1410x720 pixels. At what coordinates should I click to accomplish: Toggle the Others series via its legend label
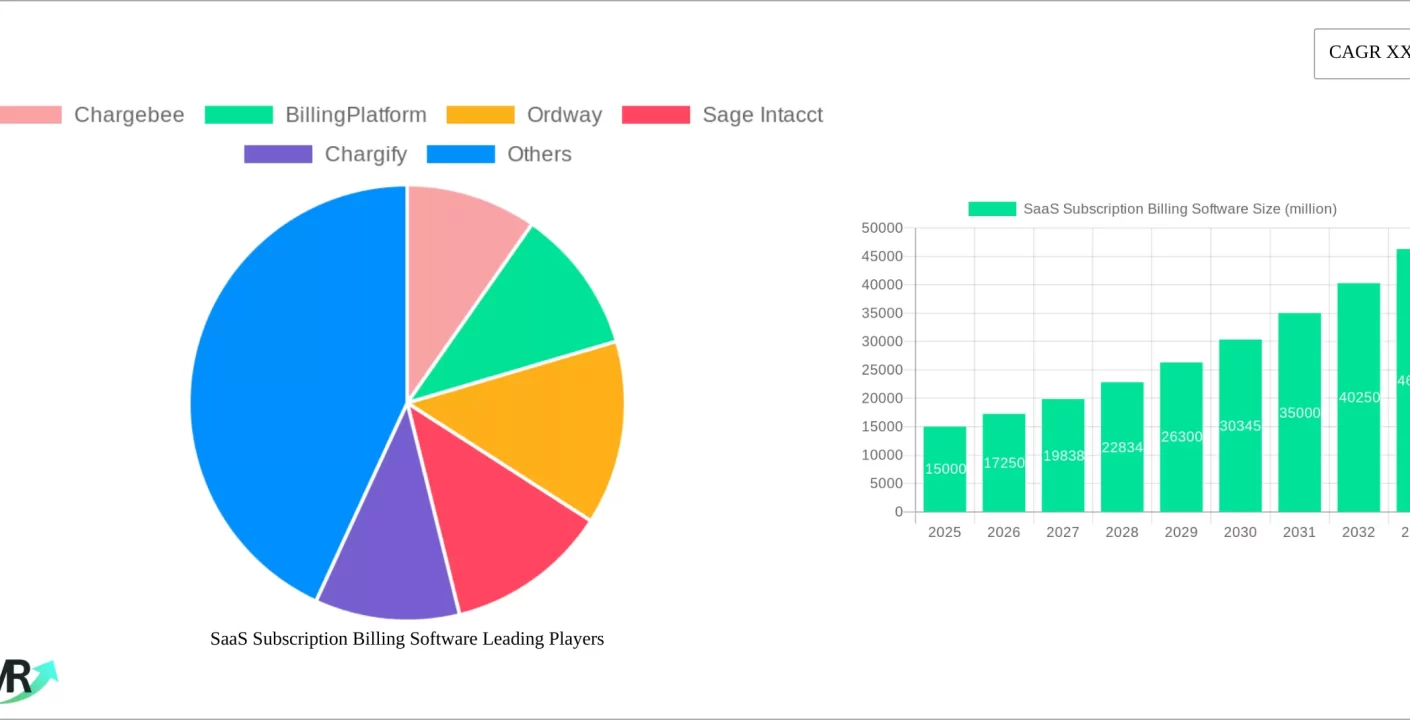pyautogui.click(x=539, y=154)
